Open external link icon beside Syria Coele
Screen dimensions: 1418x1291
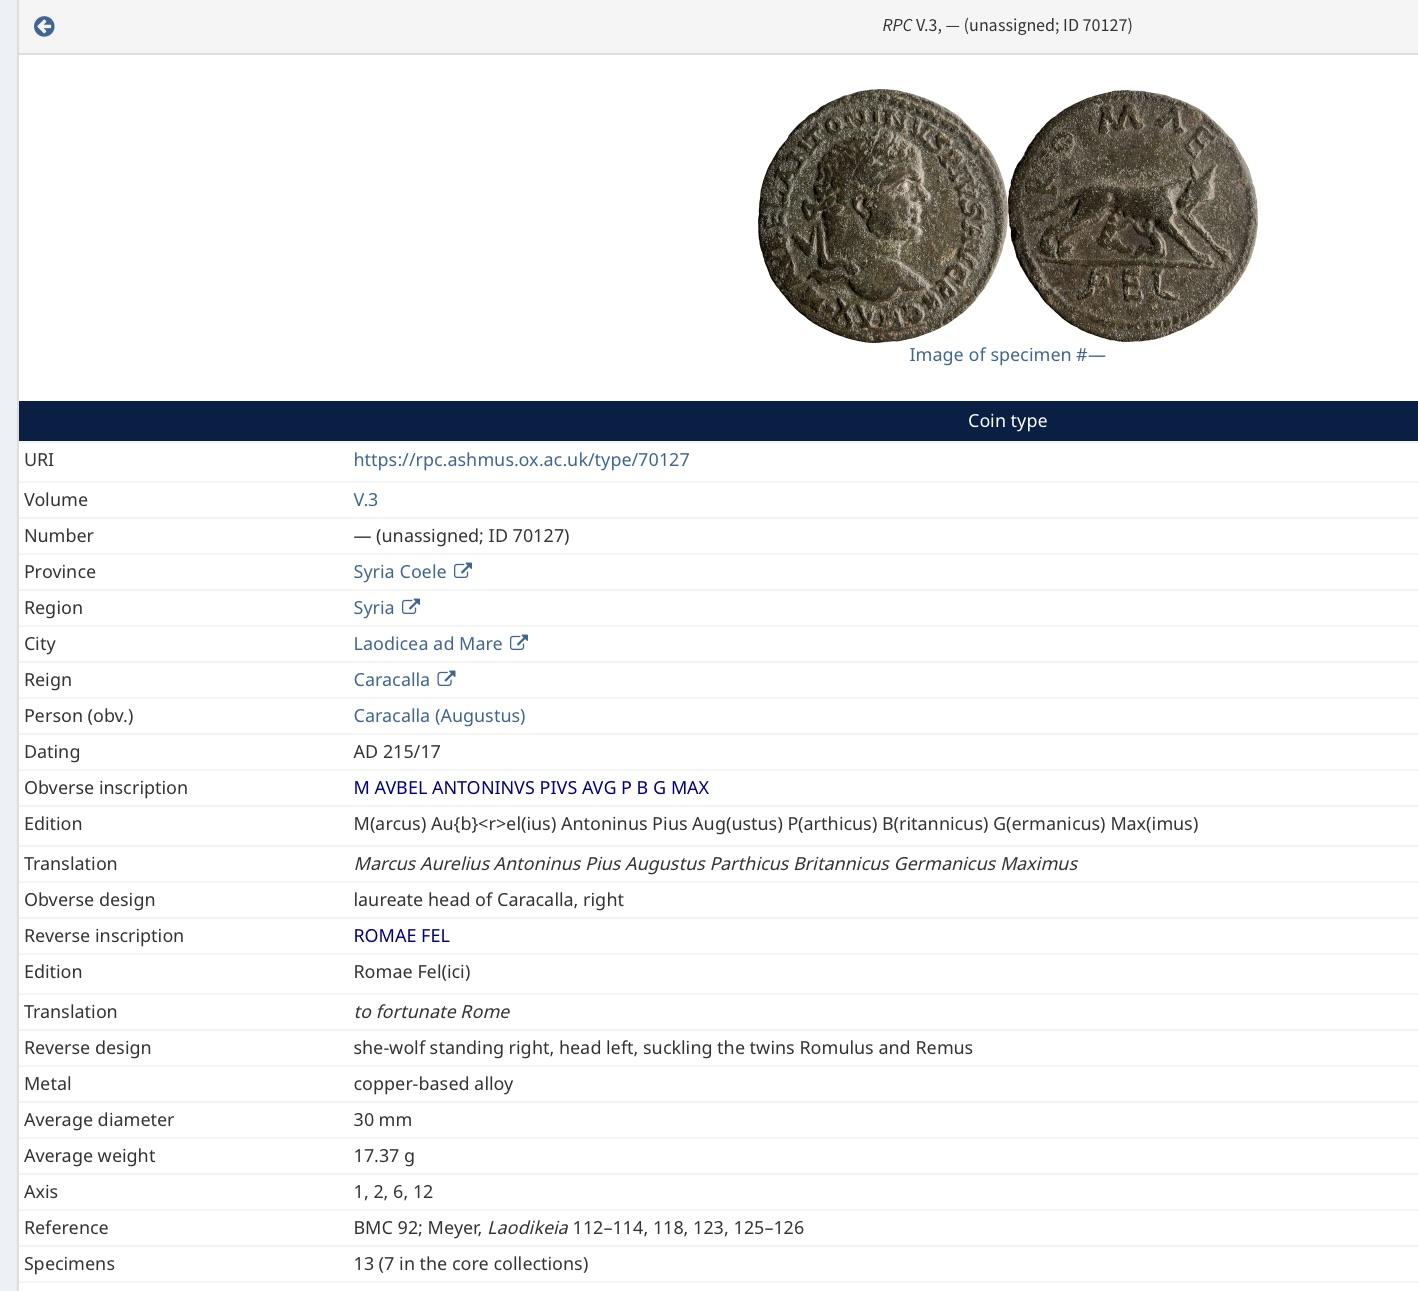point(463,571)
